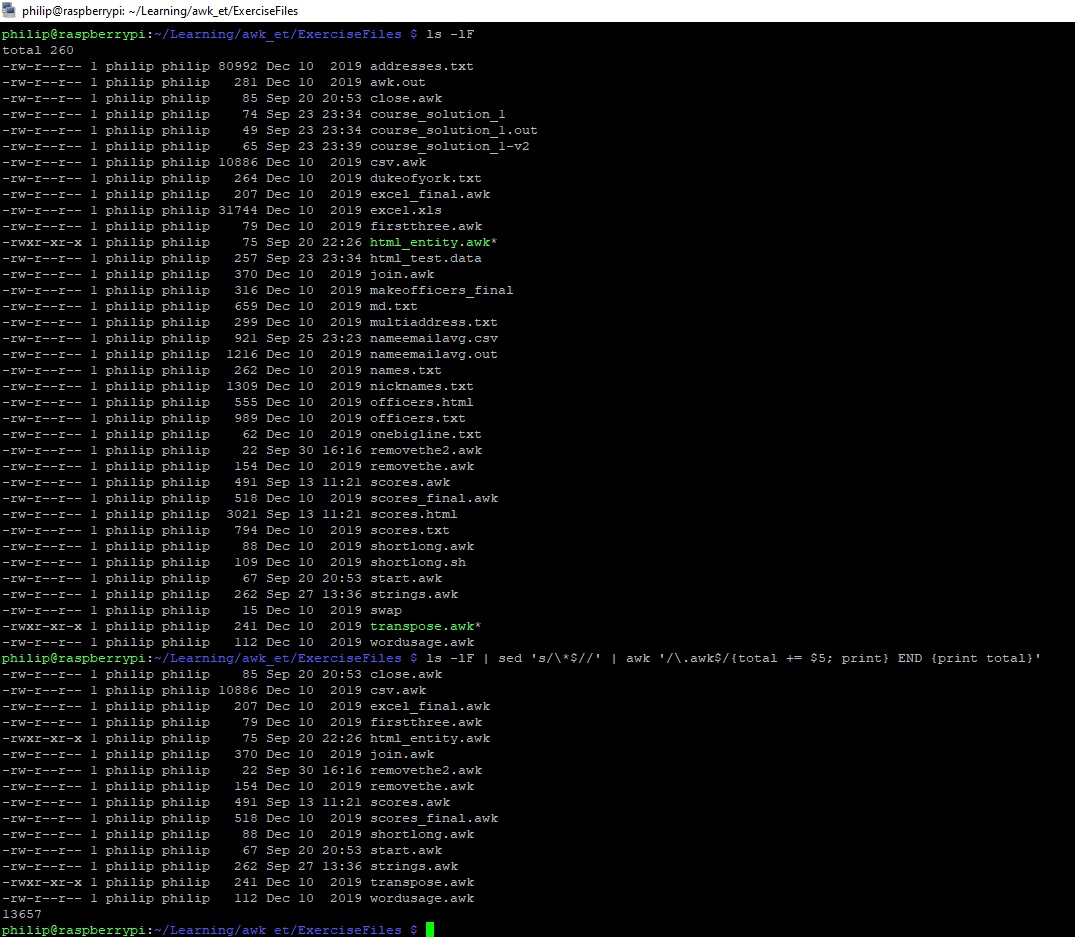Select the filename dukeofyork.txt
Viewport: 1075px width, 937px height.
426,178
